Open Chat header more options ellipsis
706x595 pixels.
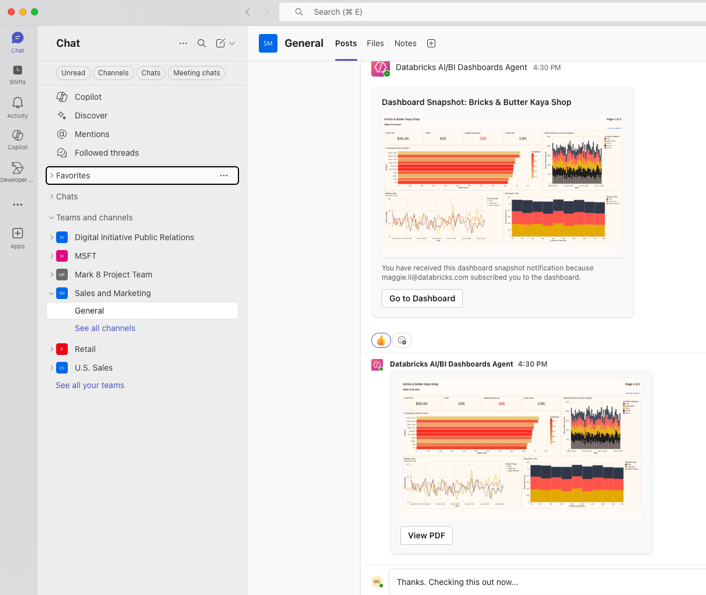183,43
